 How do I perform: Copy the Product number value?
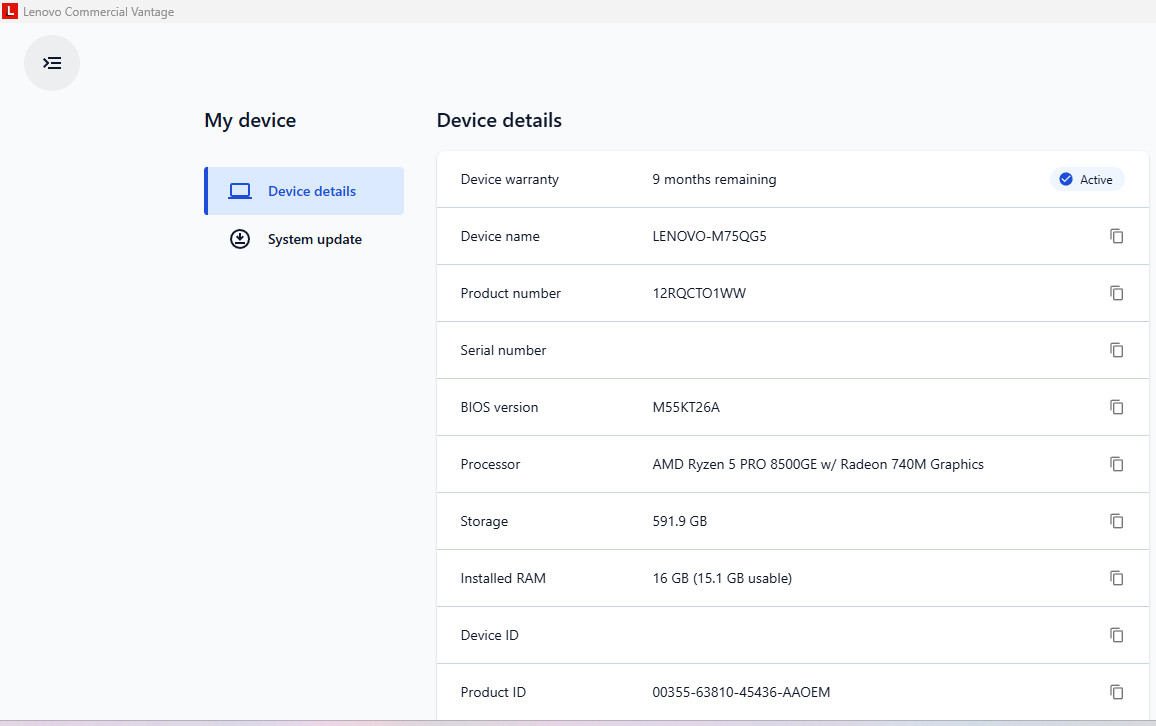(x=1116, y=293)
